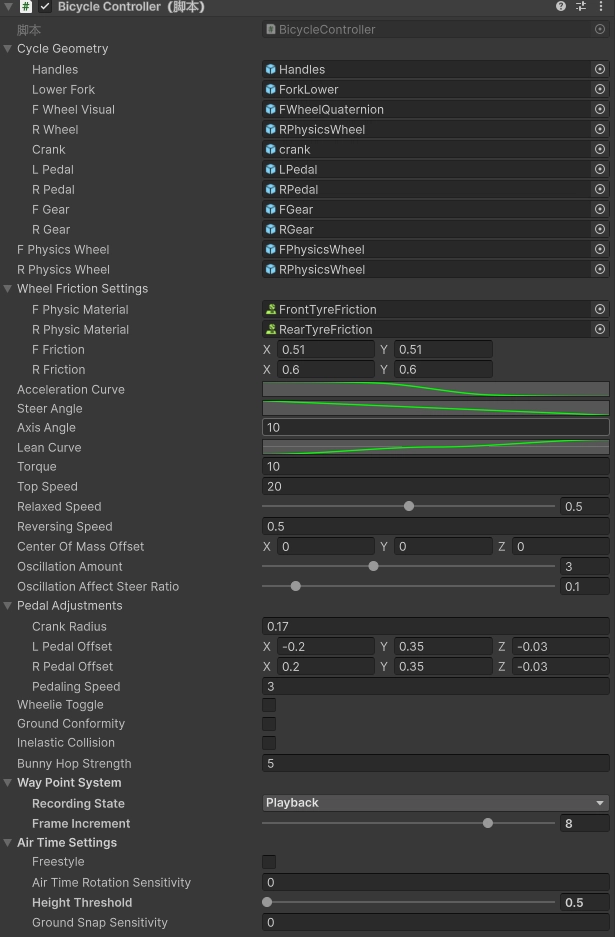
Task: Open object picker for FPhysicsWheel field
Action: click(x=599, y=249)
